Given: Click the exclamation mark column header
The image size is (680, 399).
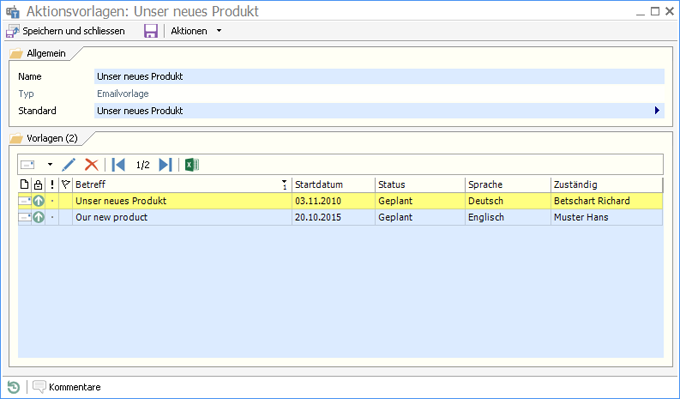Looking at the screenshot, I should coord(52,185).
